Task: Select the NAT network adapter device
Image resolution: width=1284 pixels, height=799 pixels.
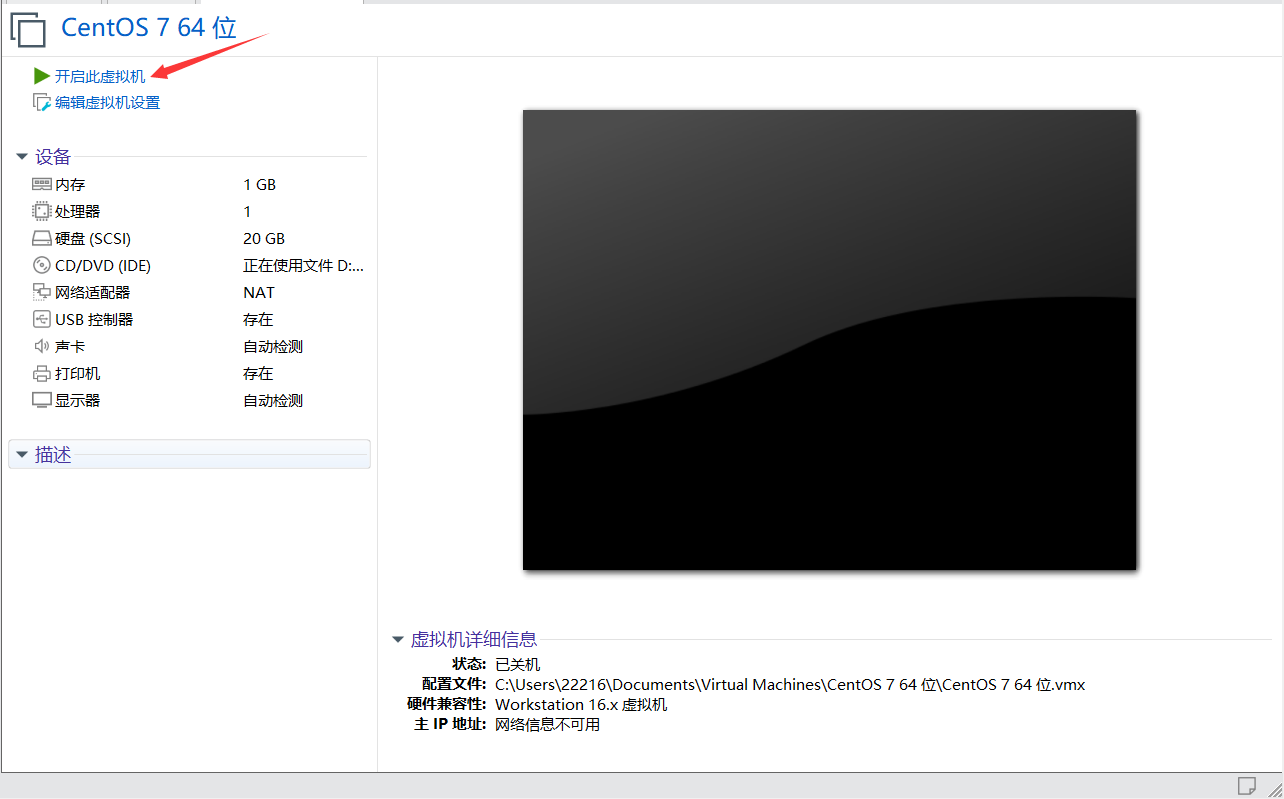Action: (90, 292)
